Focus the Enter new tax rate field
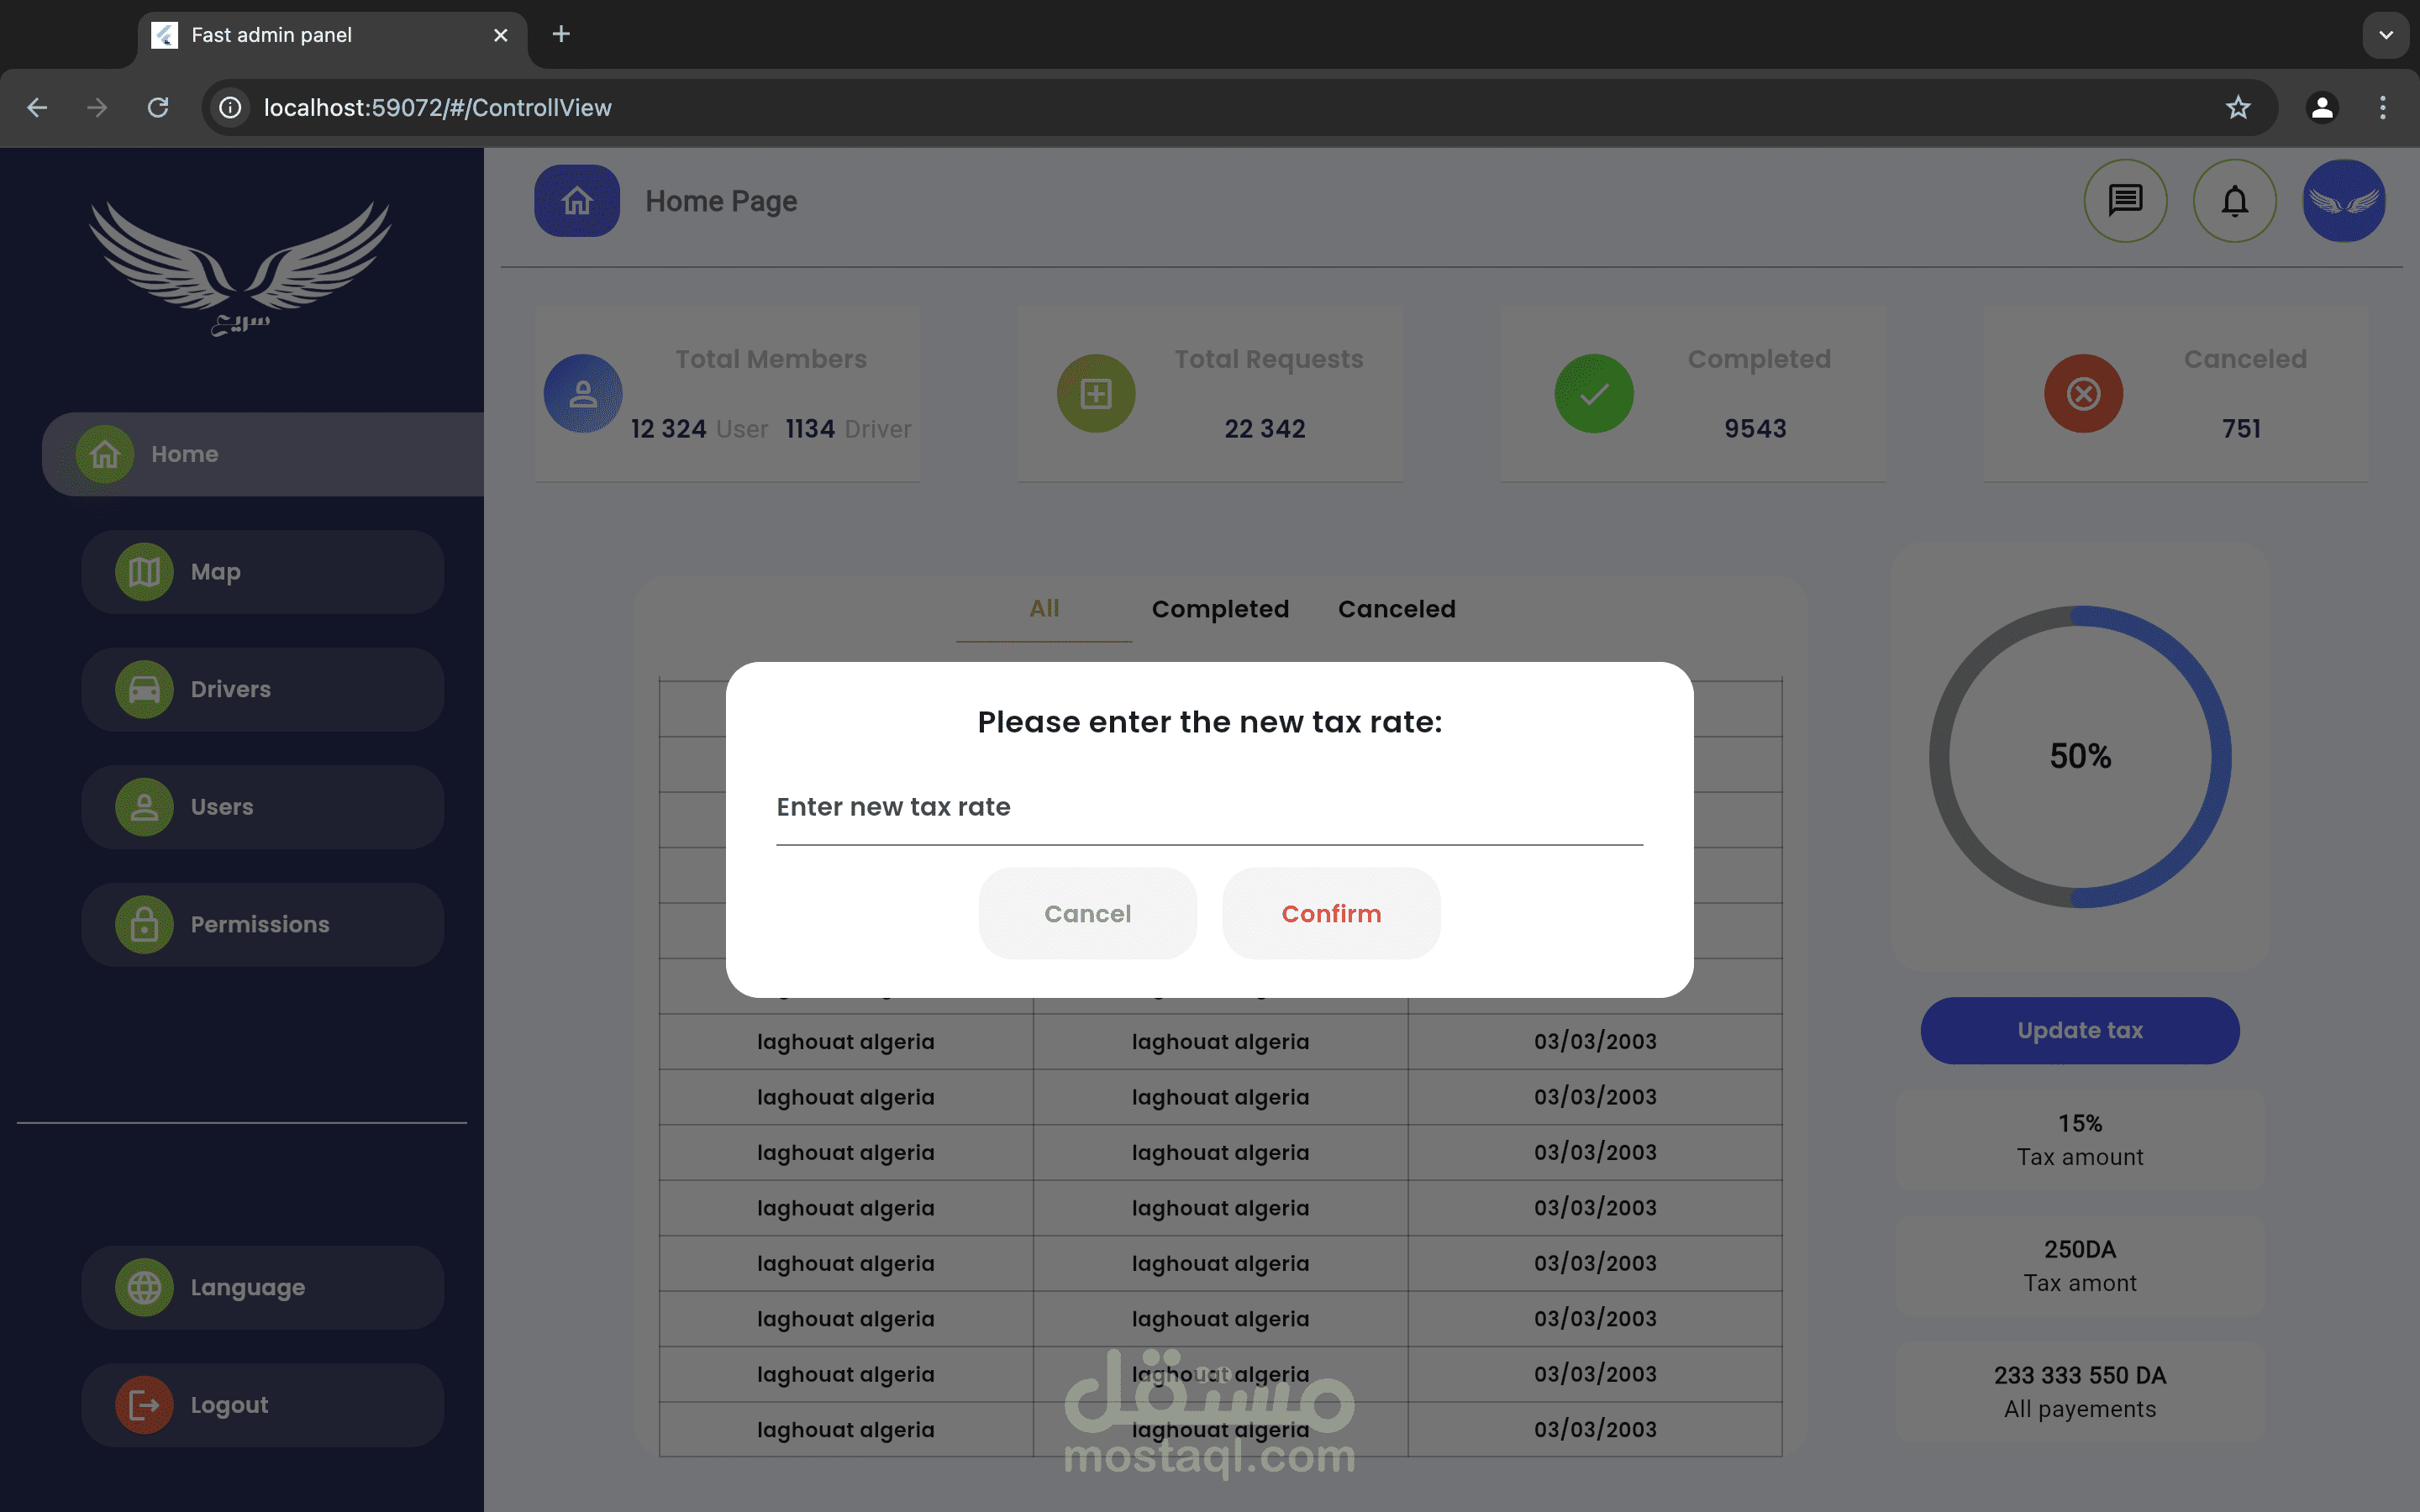Viewport: 2420px width, 1512px height. coord(1209,807)
